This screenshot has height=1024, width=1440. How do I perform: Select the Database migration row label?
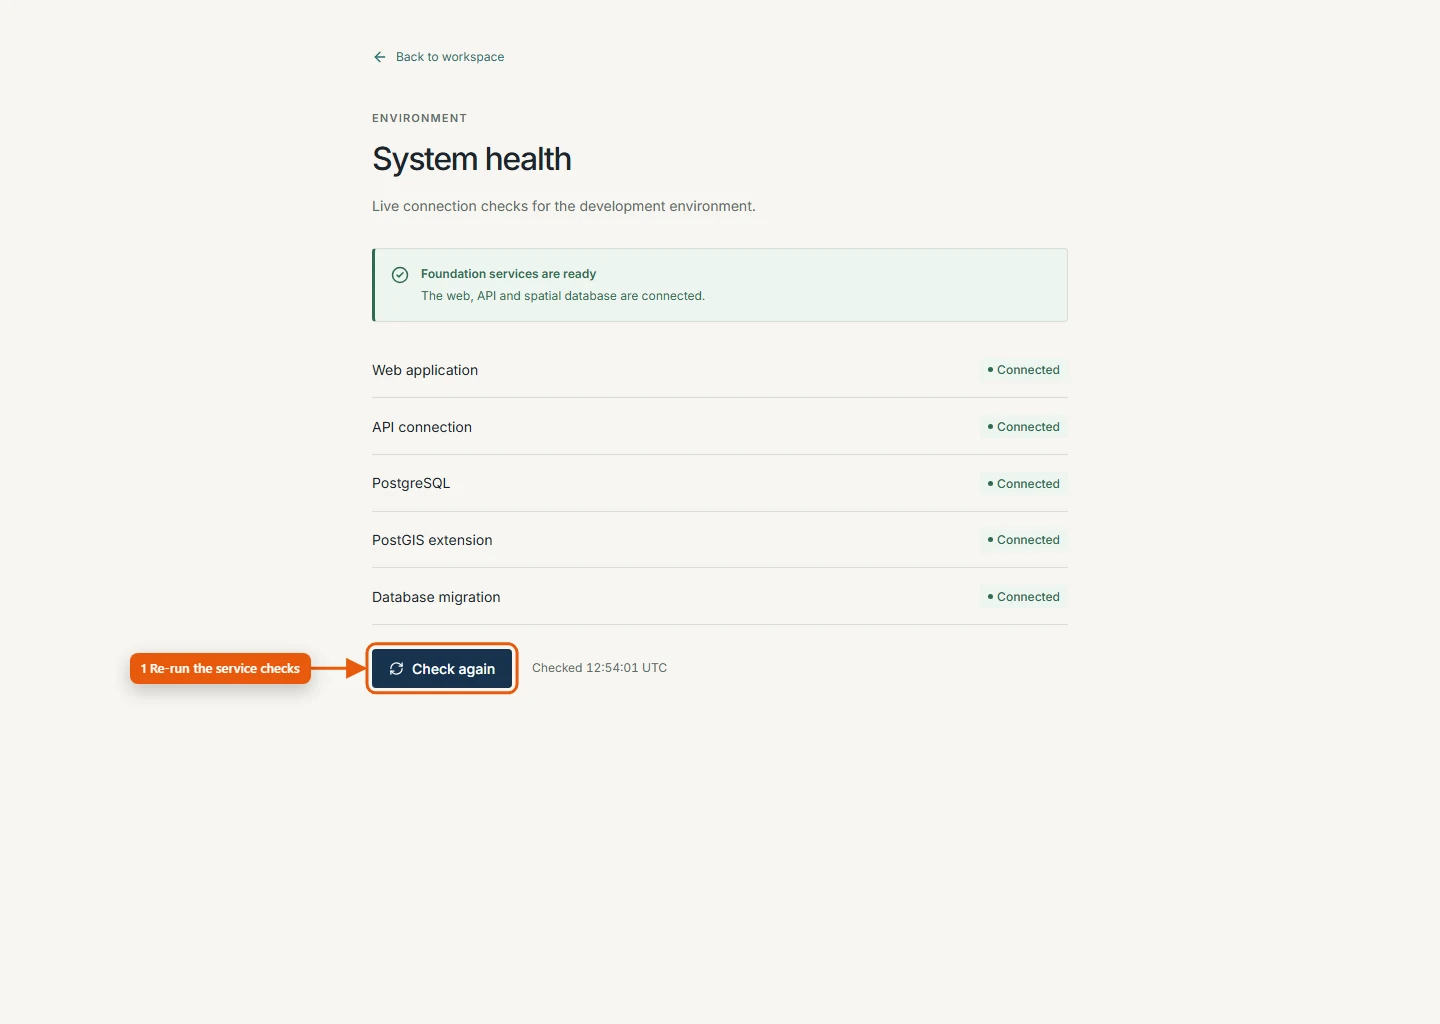point(436,597)
